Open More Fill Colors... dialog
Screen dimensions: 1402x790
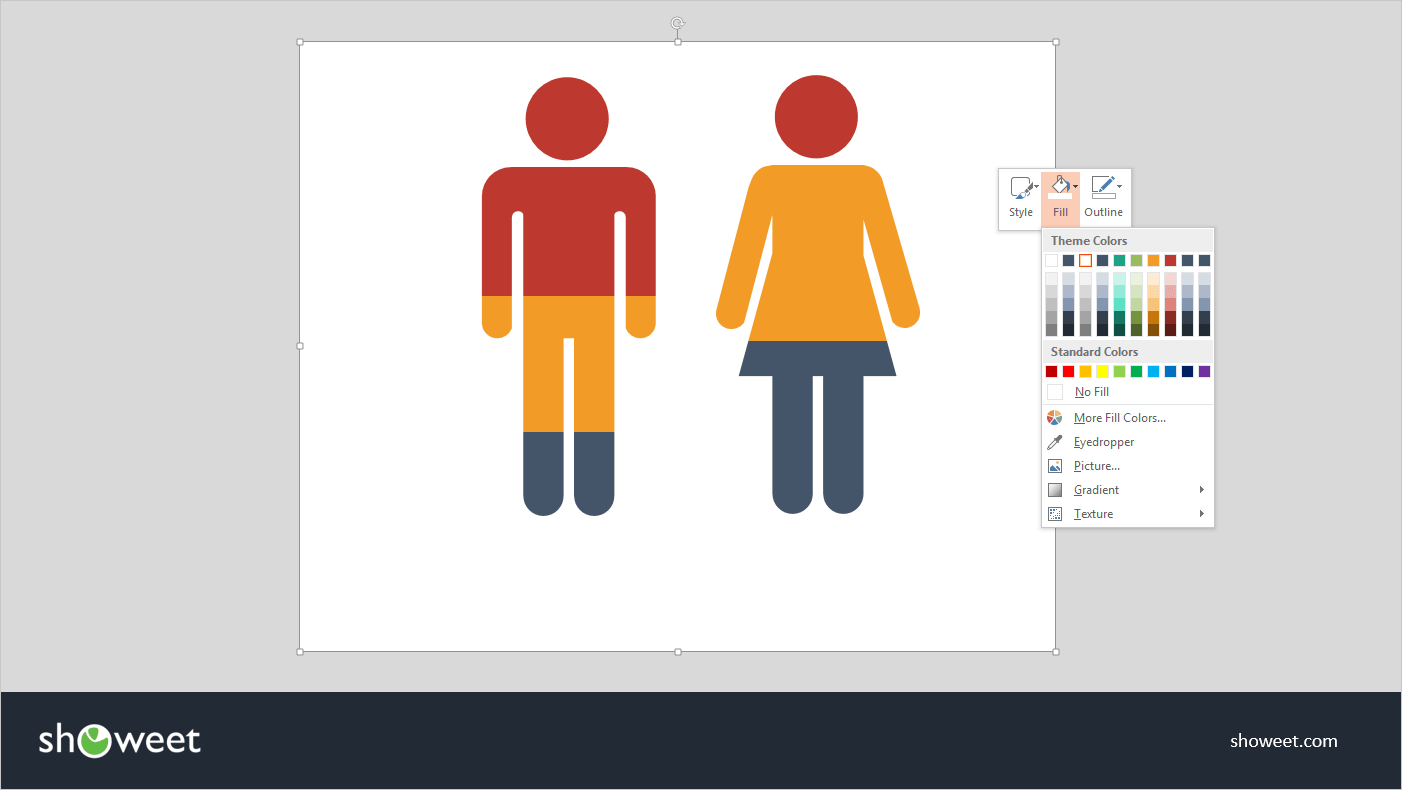1119,418
